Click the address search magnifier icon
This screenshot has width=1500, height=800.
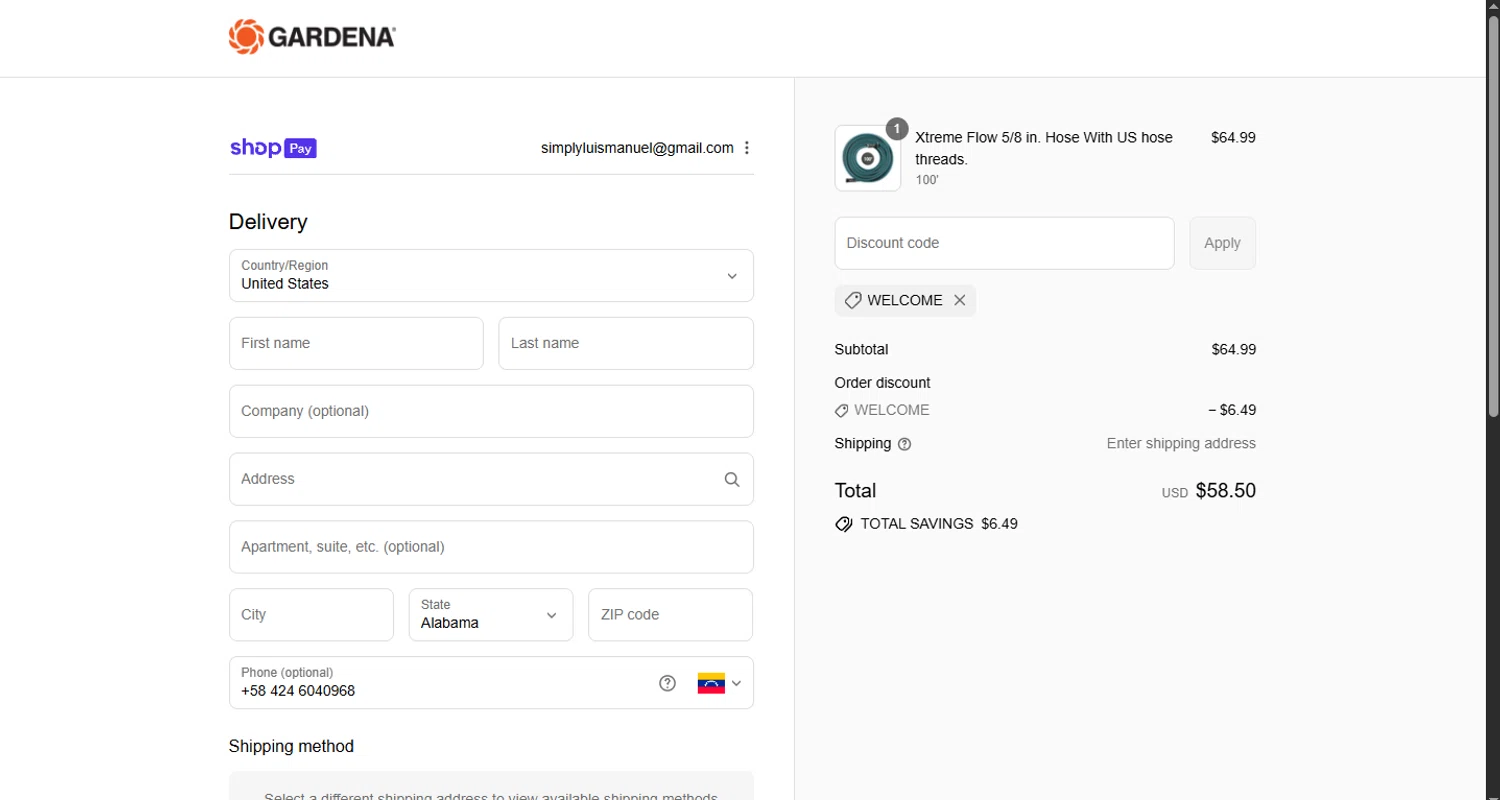click(x=732, y=479)
